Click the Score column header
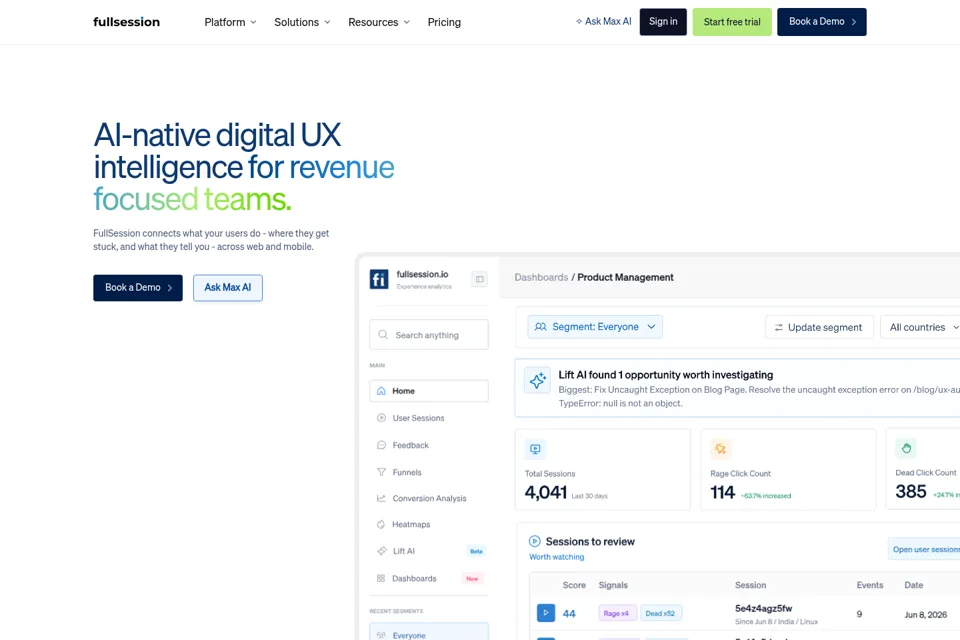 pos(574,585)
